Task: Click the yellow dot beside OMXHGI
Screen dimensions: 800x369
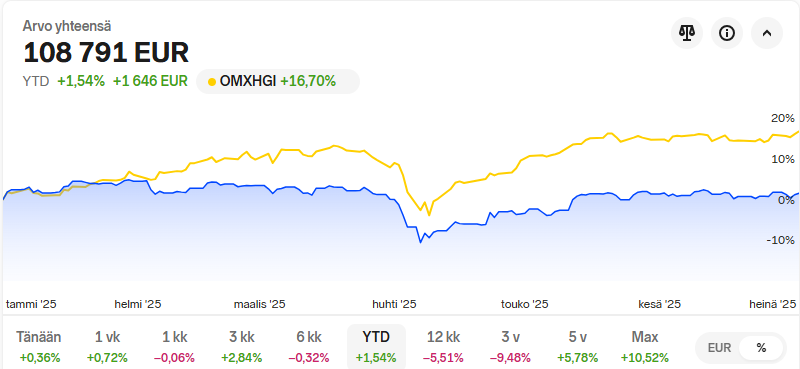Action: [x=212, y=82]
